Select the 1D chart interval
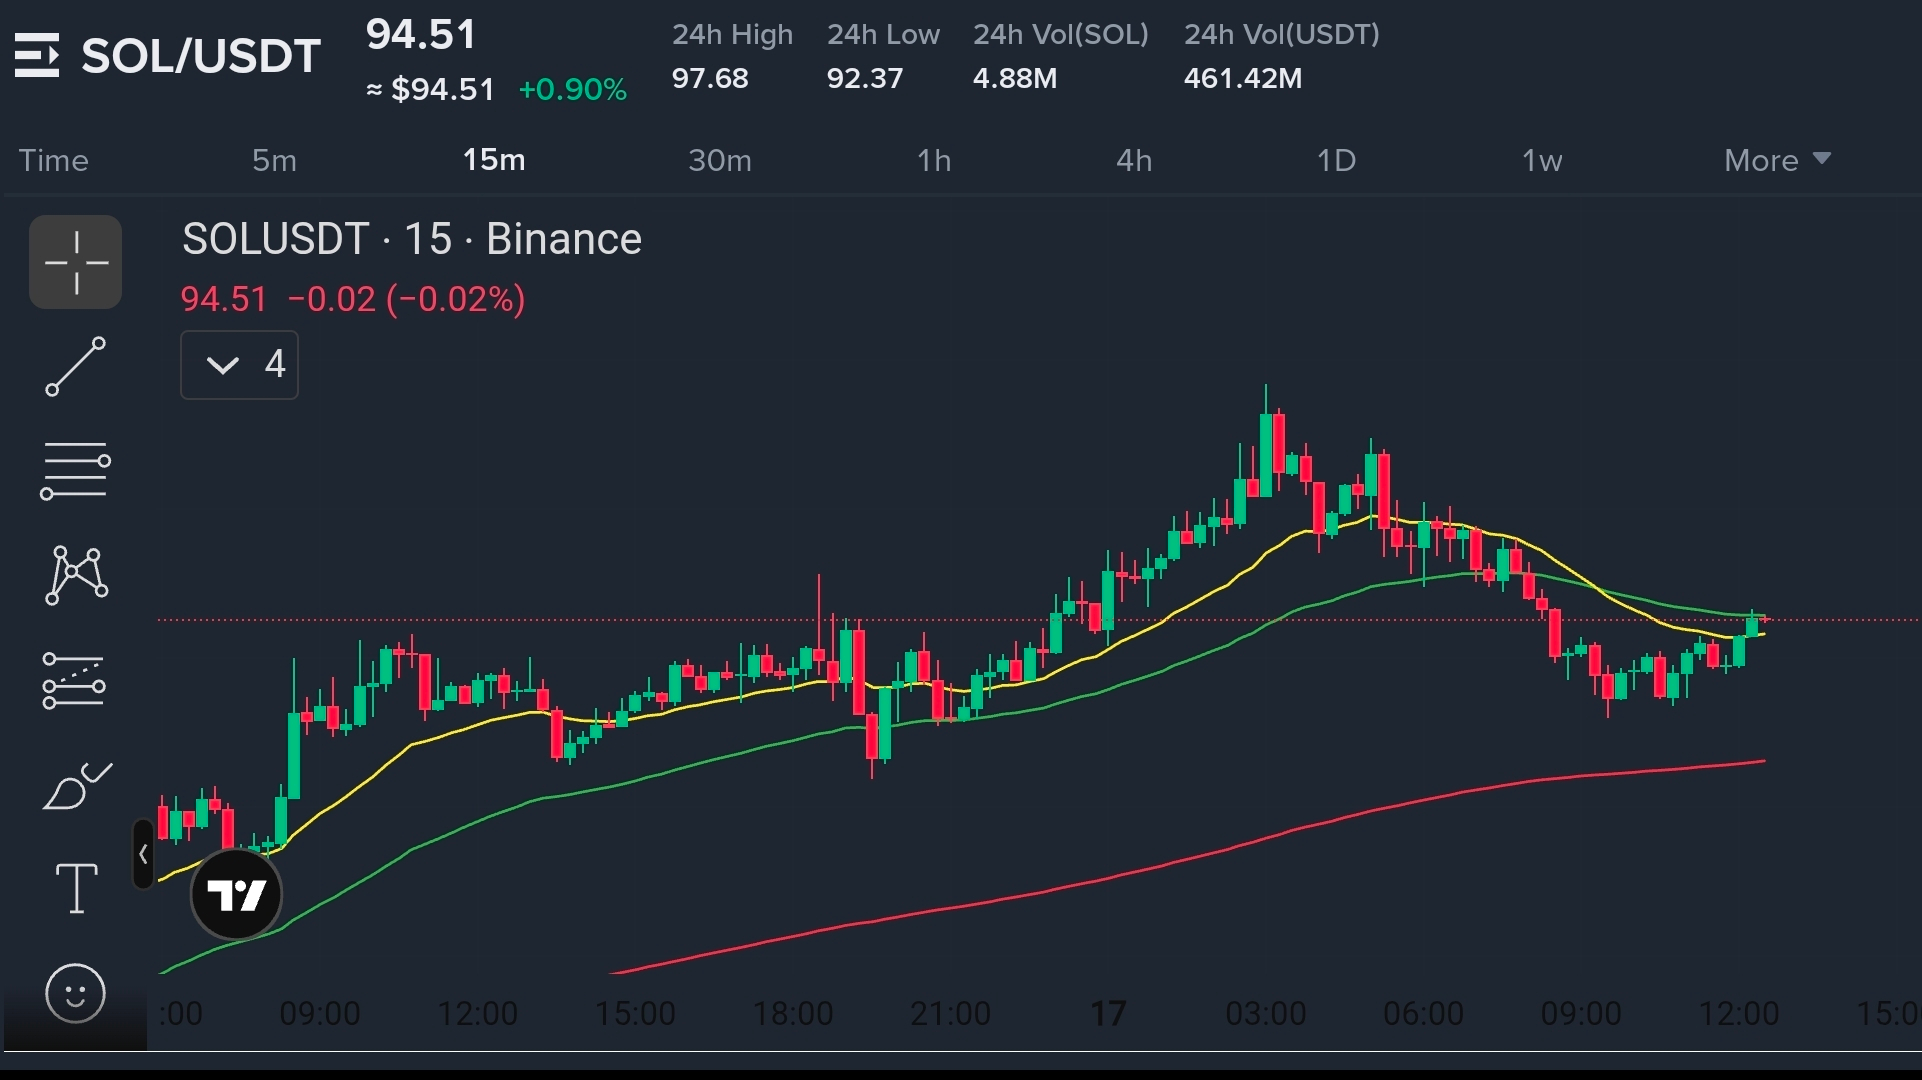Viewport: 1922px width, 1080px height. pos(1336,160)
